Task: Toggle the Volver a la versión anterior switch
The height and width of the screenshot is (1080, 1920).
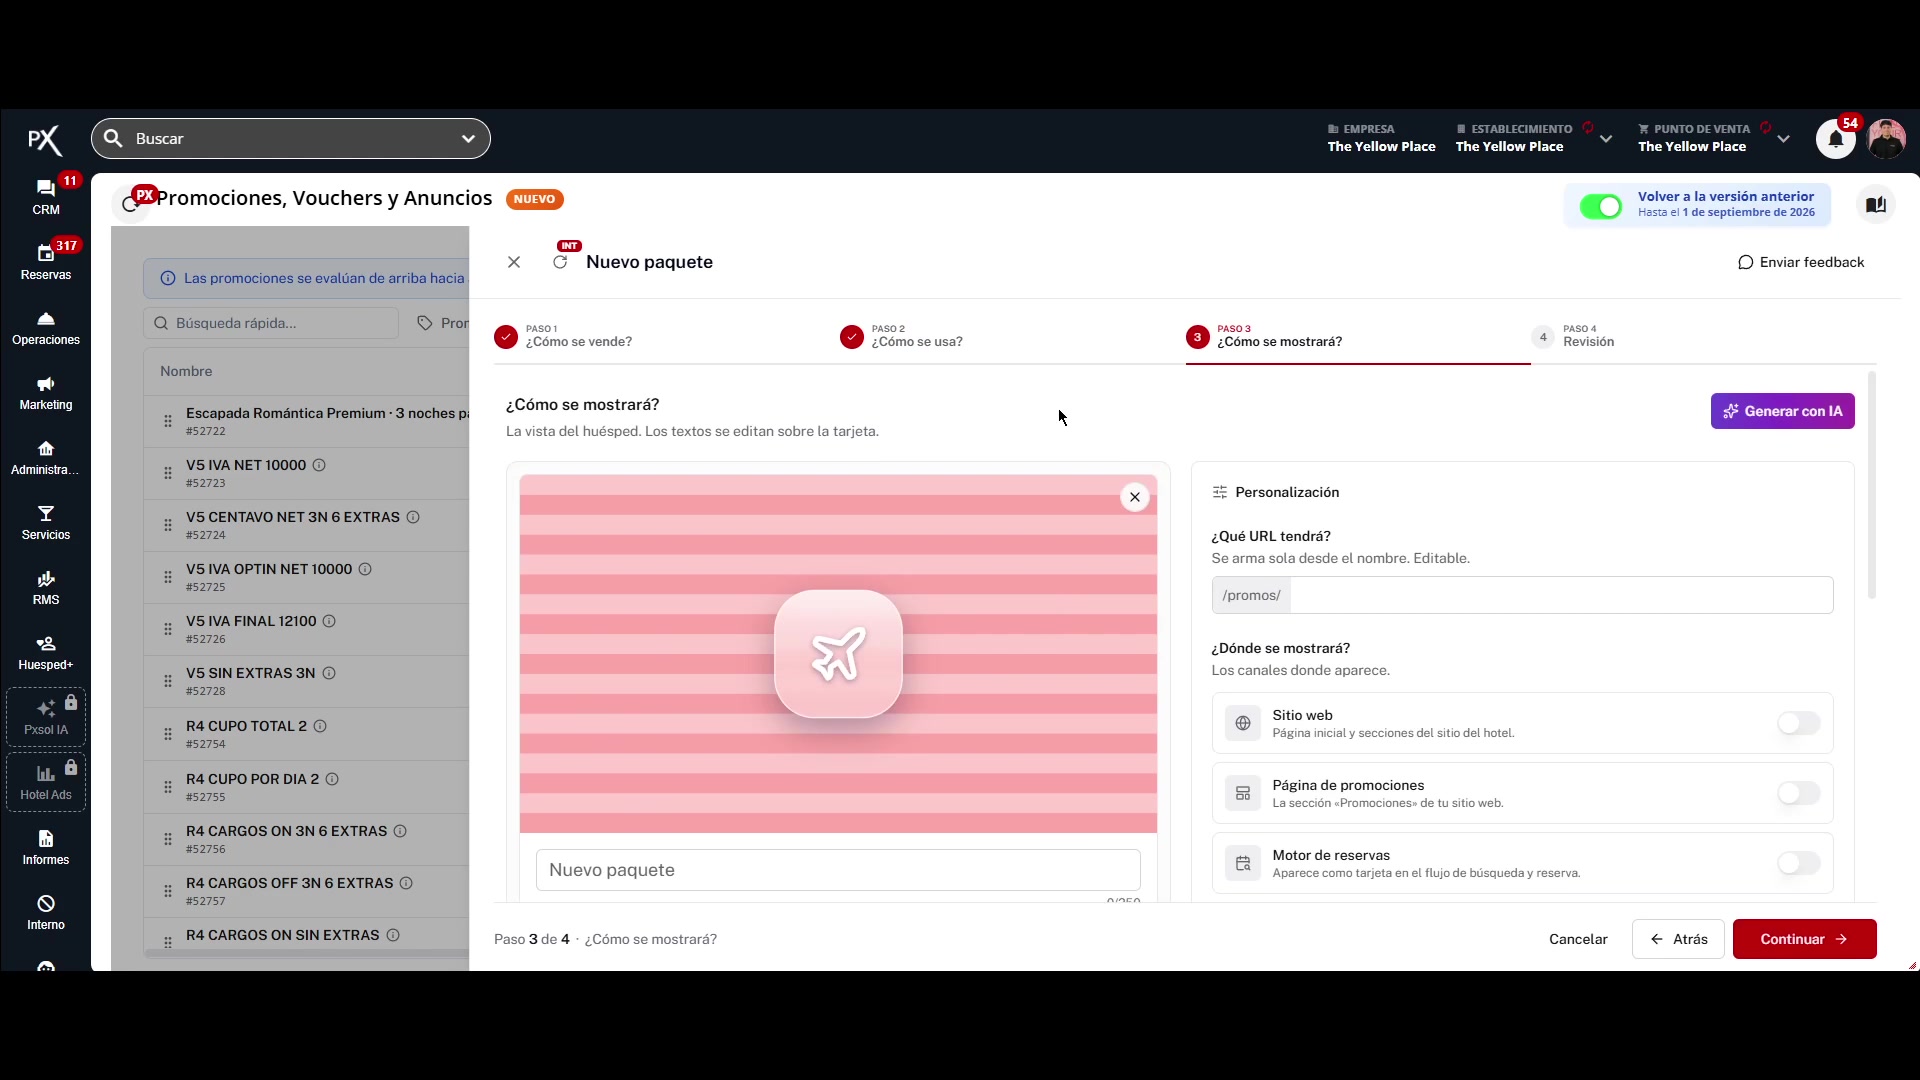Action: tap(1601, 206)
